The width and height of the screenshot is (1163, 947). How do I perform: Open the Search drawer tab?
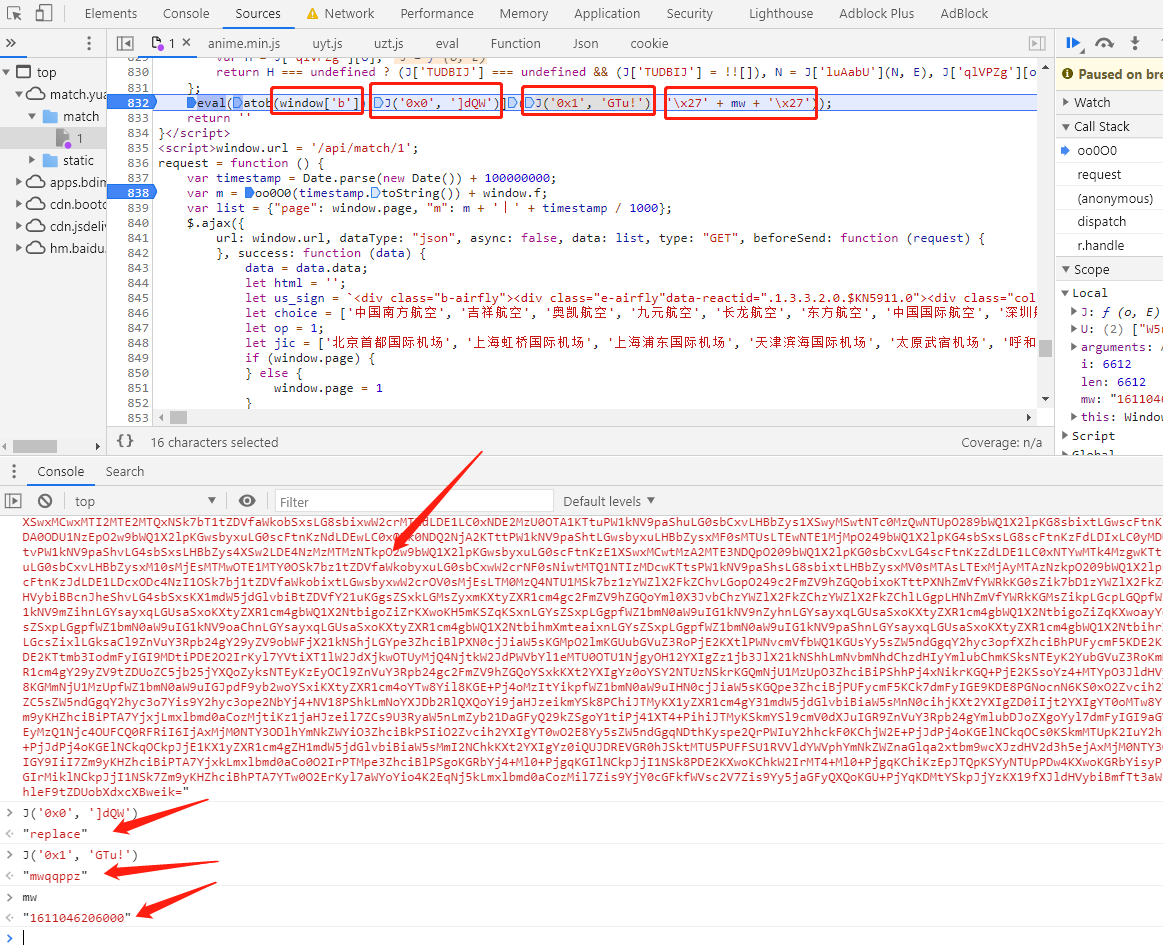coord(125,471)
